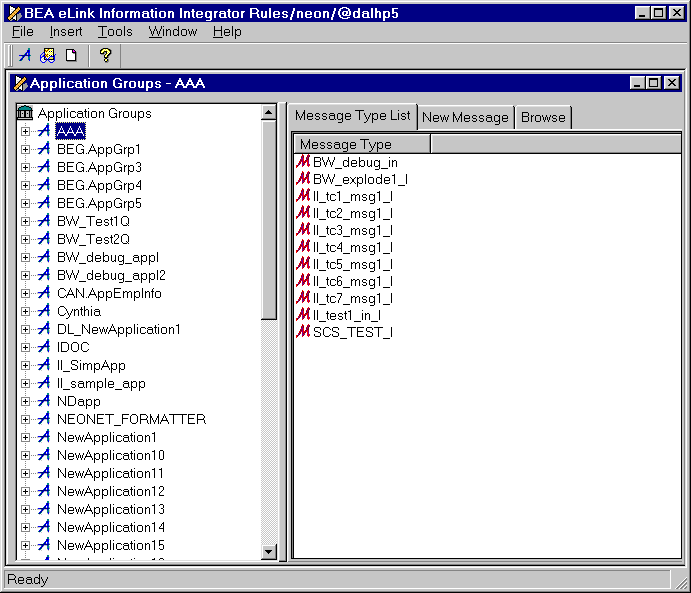Expand the BEG.AppGrp4 tree node
The image size is (691, 593).
(26, 185)
